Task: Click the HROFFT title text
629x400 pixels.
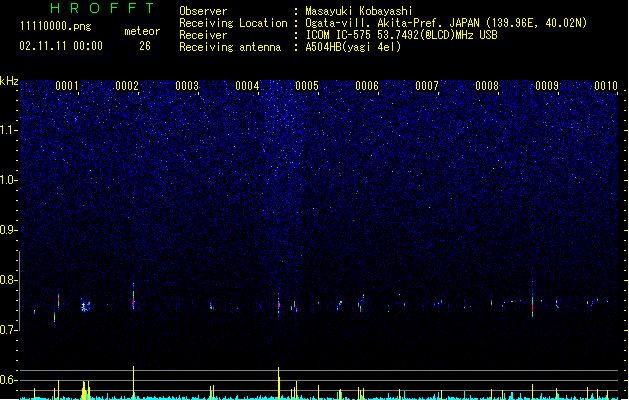Action: (102, 8)
